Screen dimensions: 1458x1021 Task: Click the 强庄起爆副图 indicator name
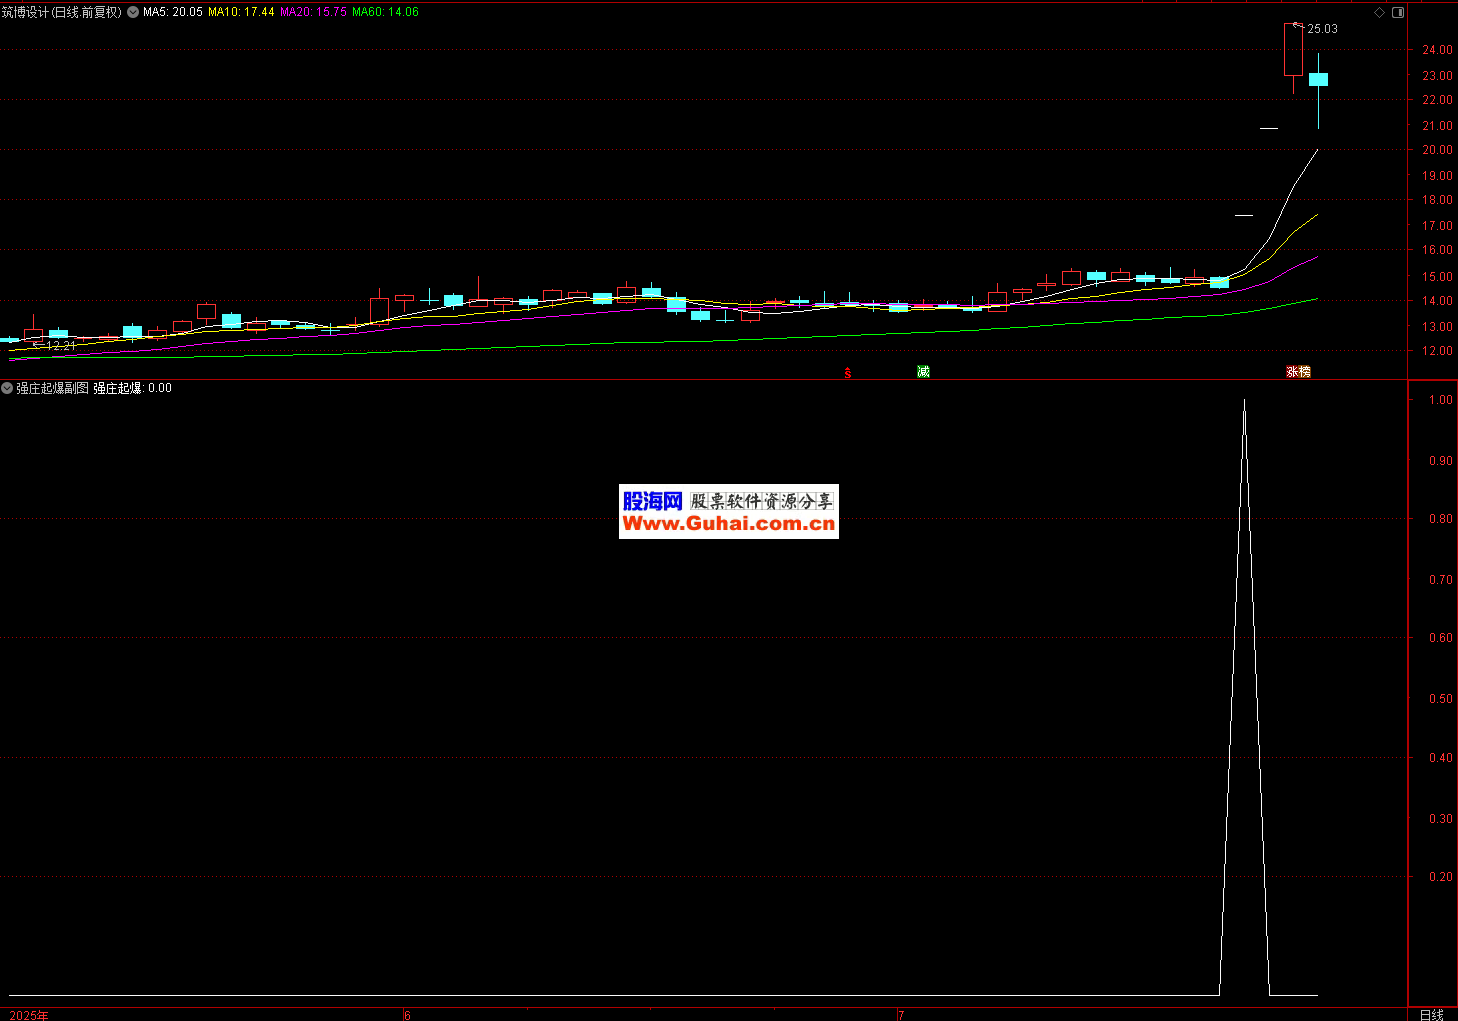point(52,388)
